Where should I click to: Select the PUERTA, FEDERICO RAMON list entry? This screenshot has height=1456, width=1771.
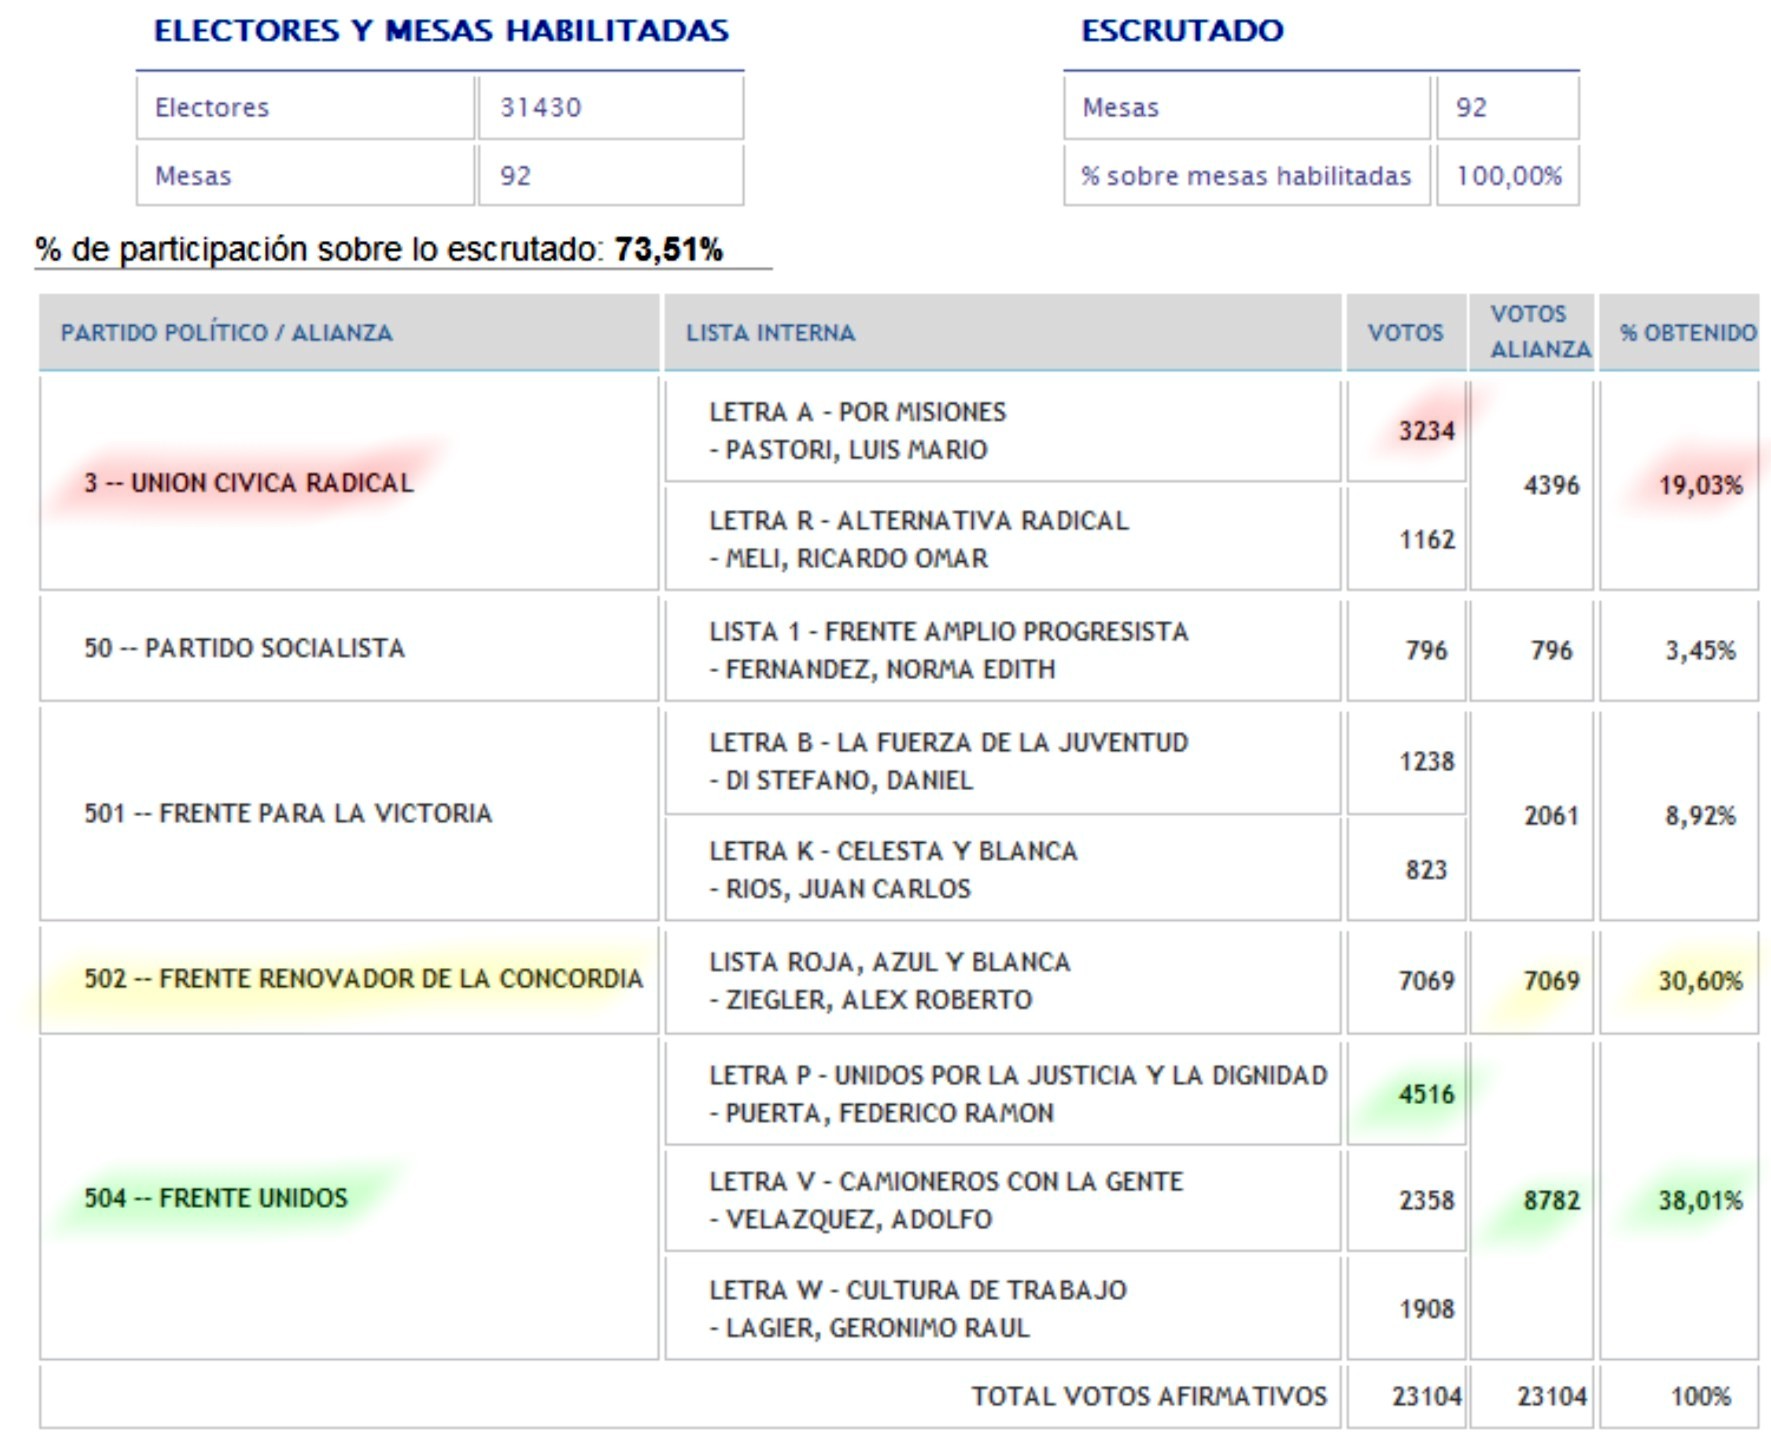coord(889,1113)
